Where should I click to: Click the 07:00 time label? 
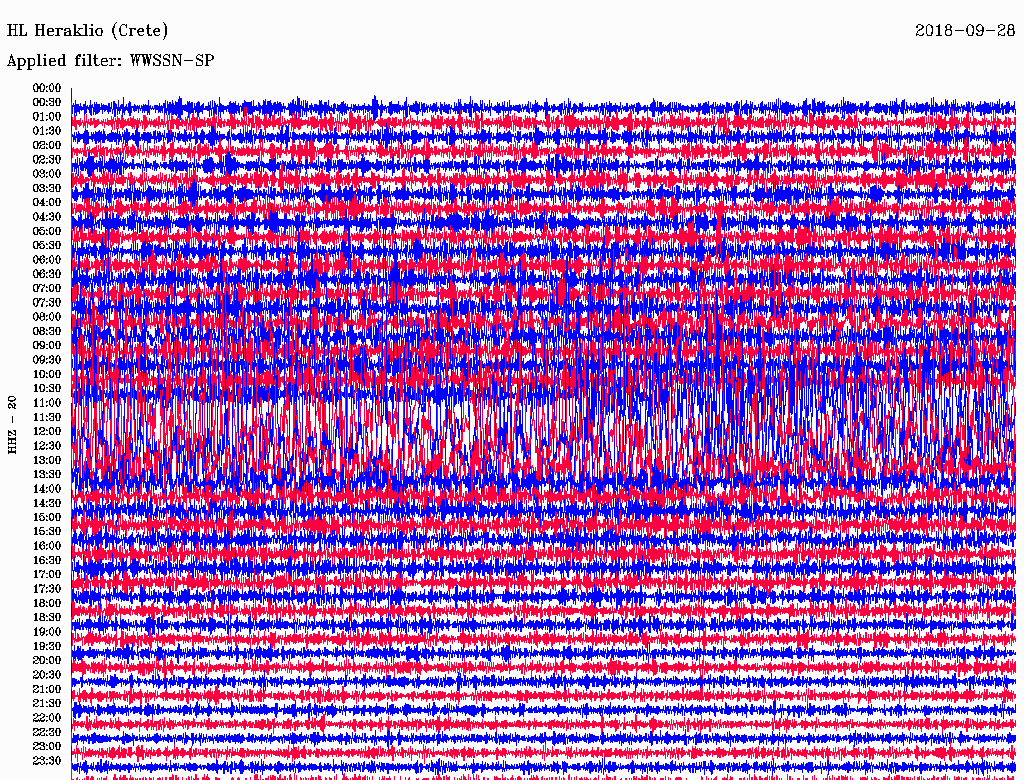click(x=47, y=288)
